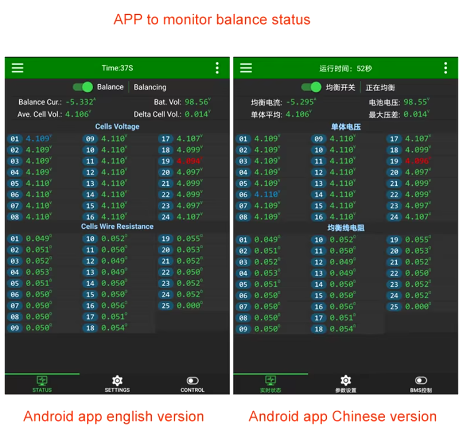This screenshot has height=429, width=464.
Task: Toggle the 均衡开关 switch
Action: [x=311, y=87]
